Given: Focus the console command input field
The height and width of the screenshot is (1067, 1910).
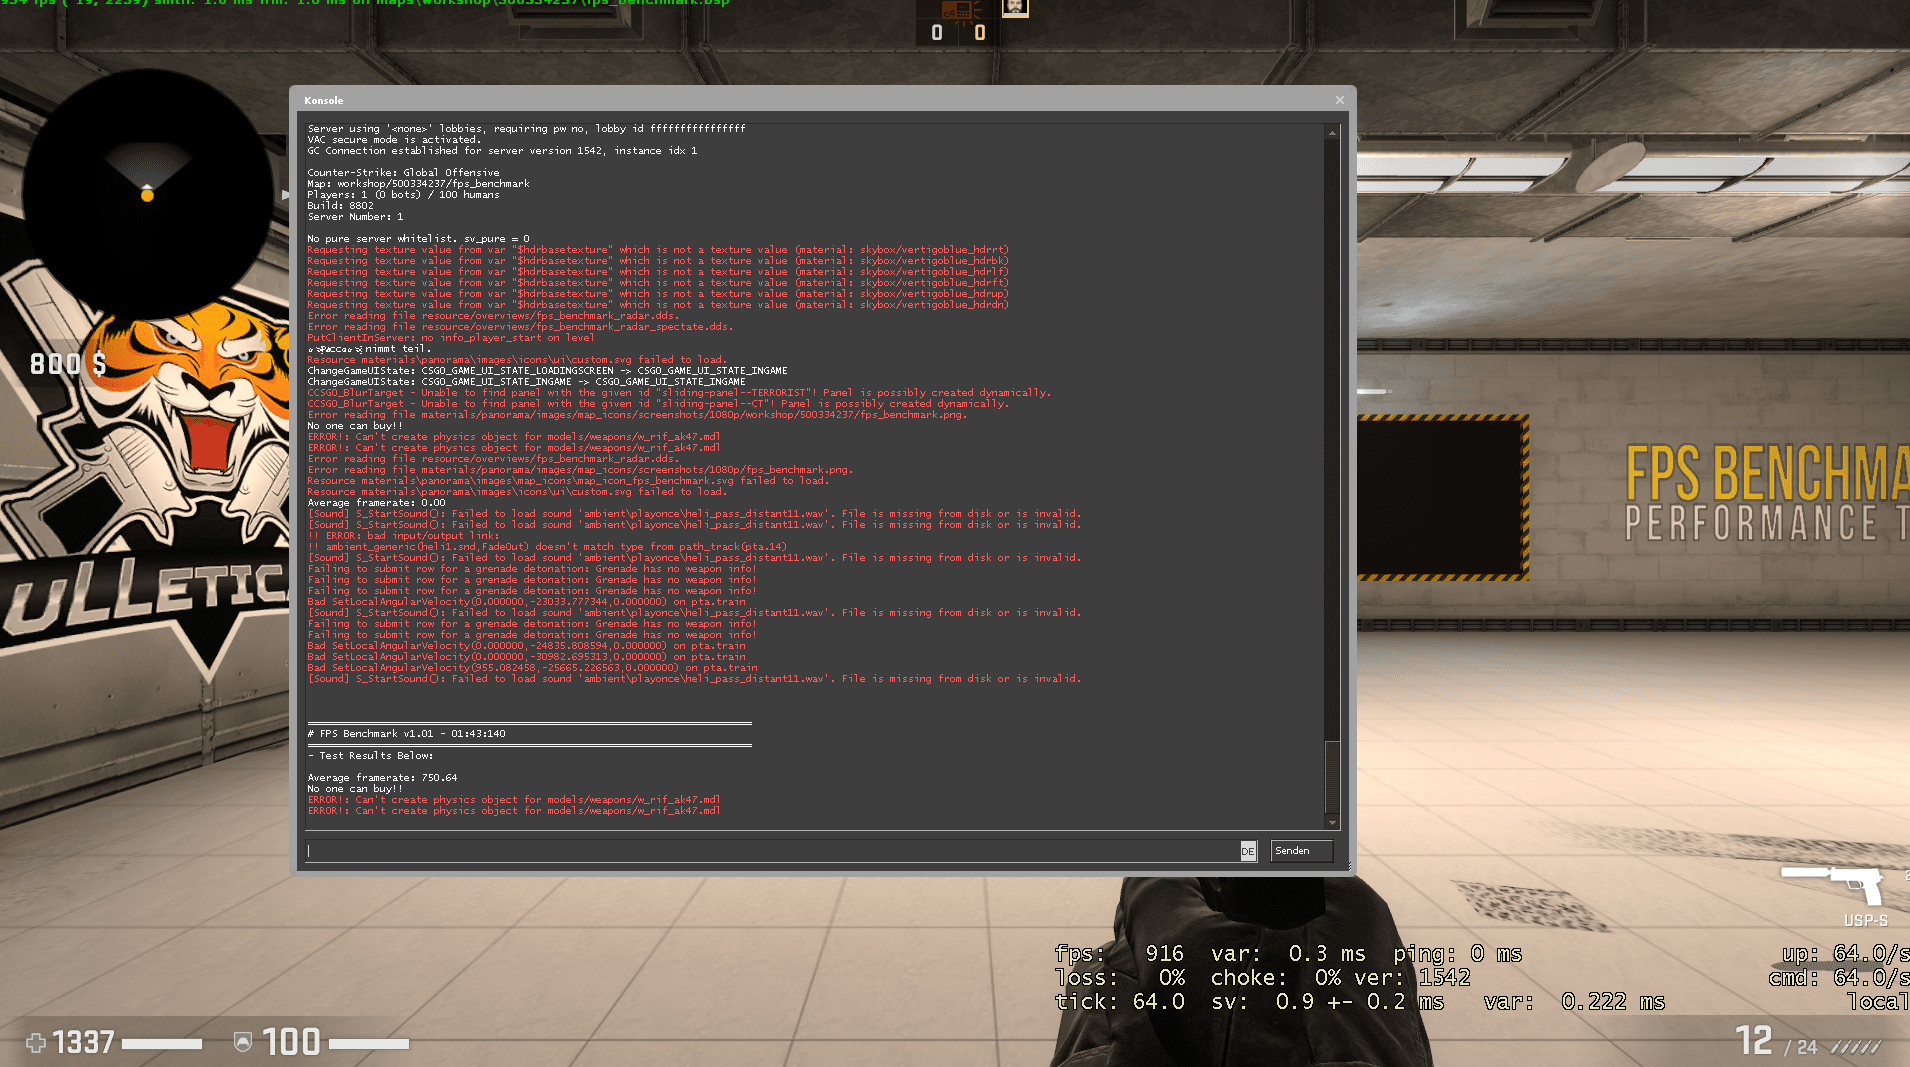Looking at the screenshot, I should [x=772, y=851].
